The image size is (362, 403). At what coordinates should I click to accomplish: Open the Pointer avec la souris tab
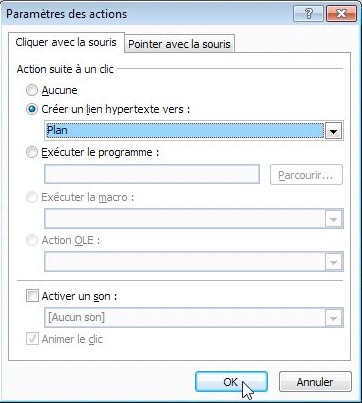click(179, 44)
